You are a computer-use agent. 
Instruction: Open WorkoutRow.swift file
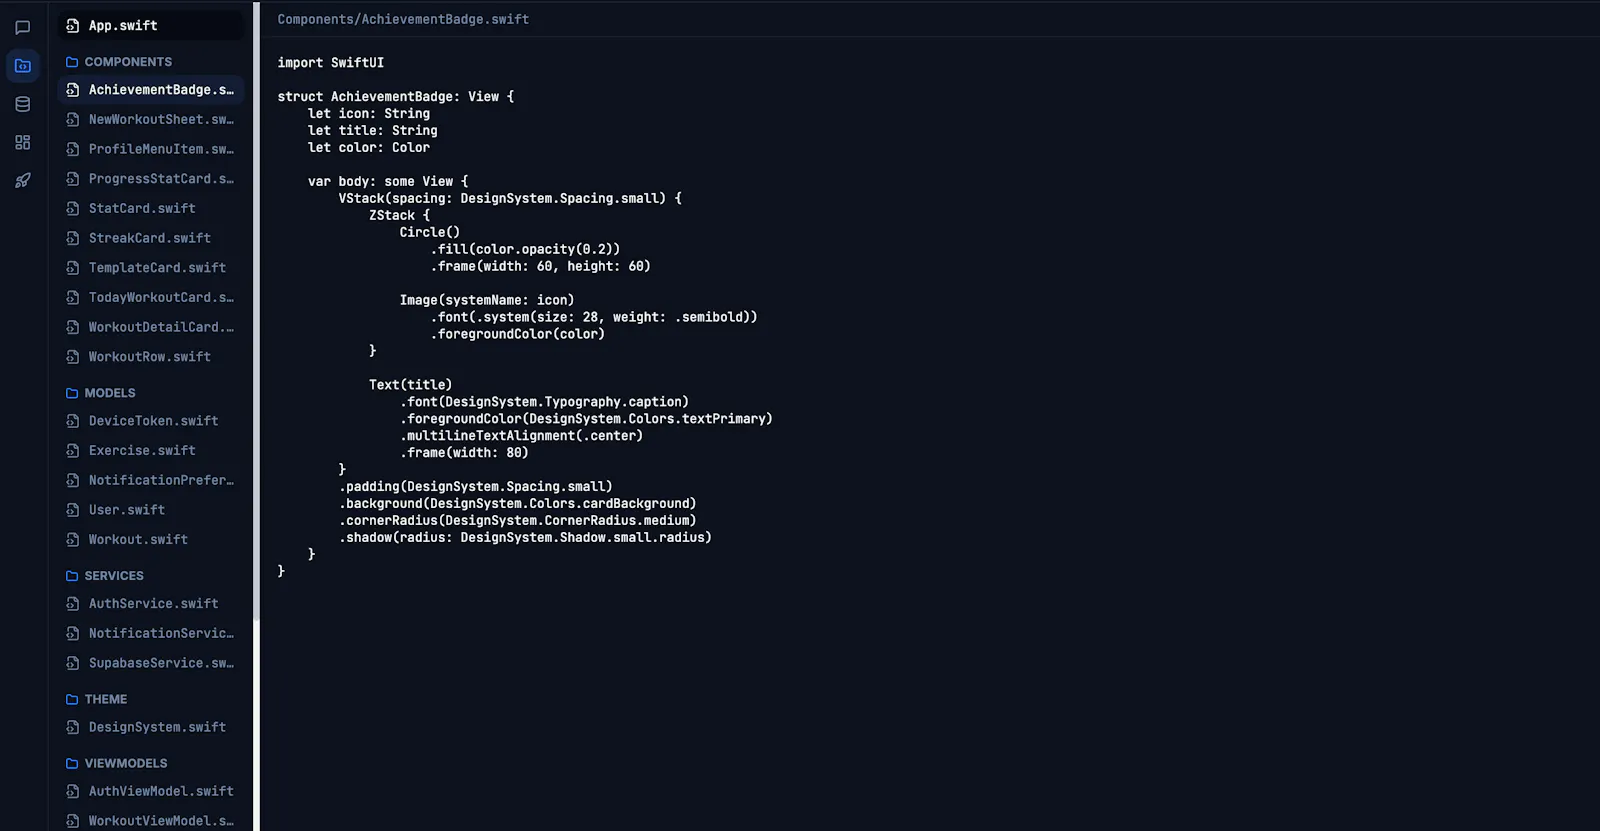150,357
